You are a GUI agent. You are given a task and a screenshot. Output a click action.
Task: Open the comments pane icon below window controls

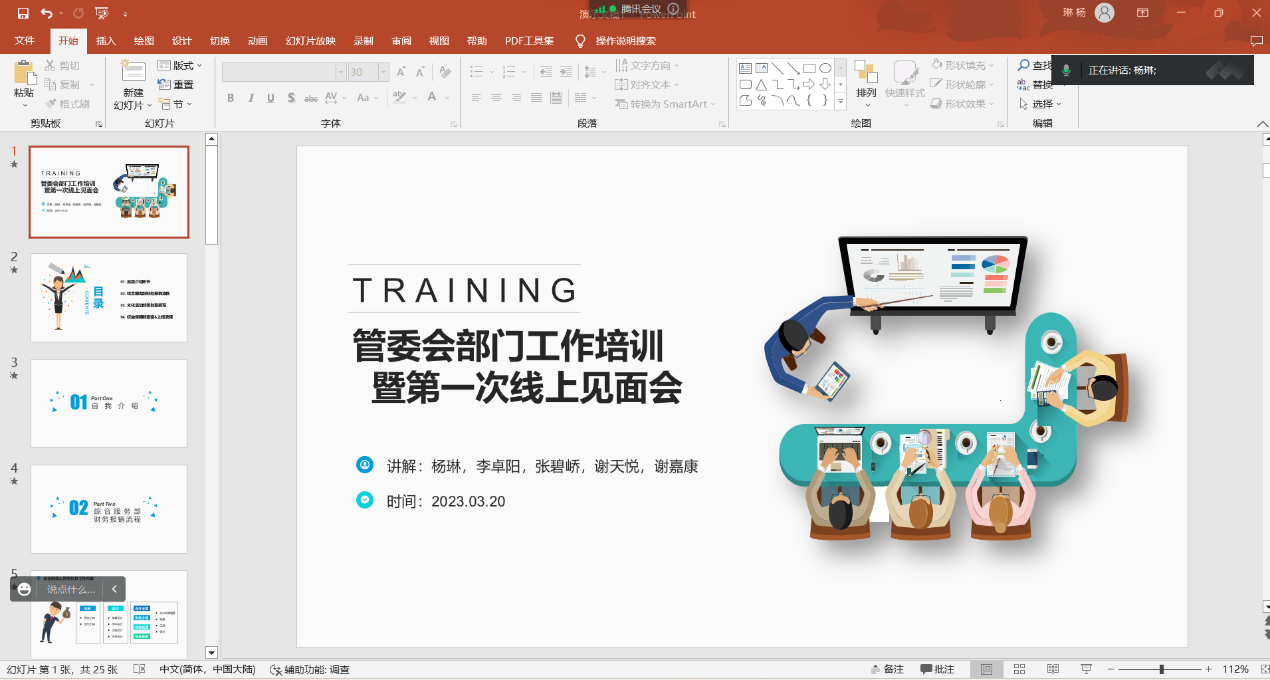pyautogui.click(x=1257, y=41)
